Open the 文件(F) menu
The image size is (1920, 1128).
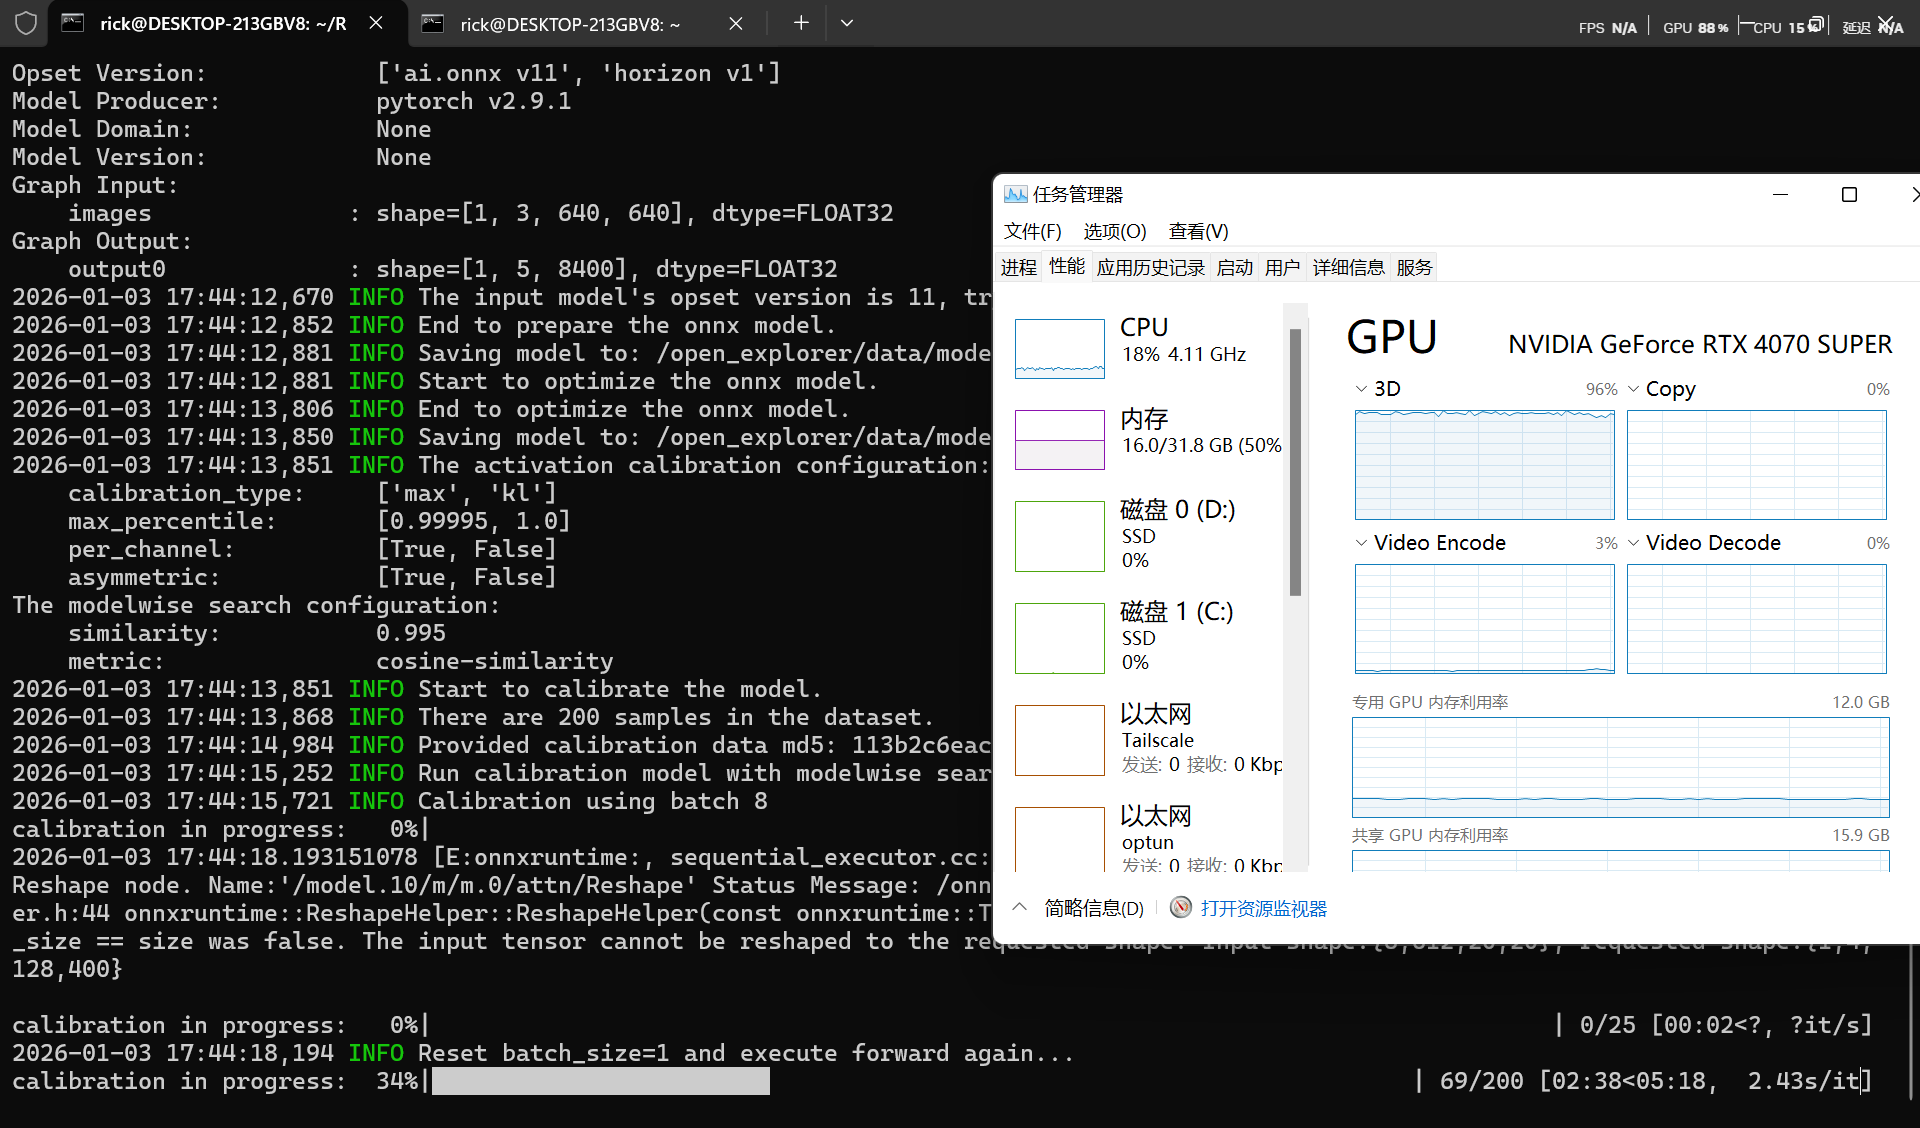[1032, 231]
